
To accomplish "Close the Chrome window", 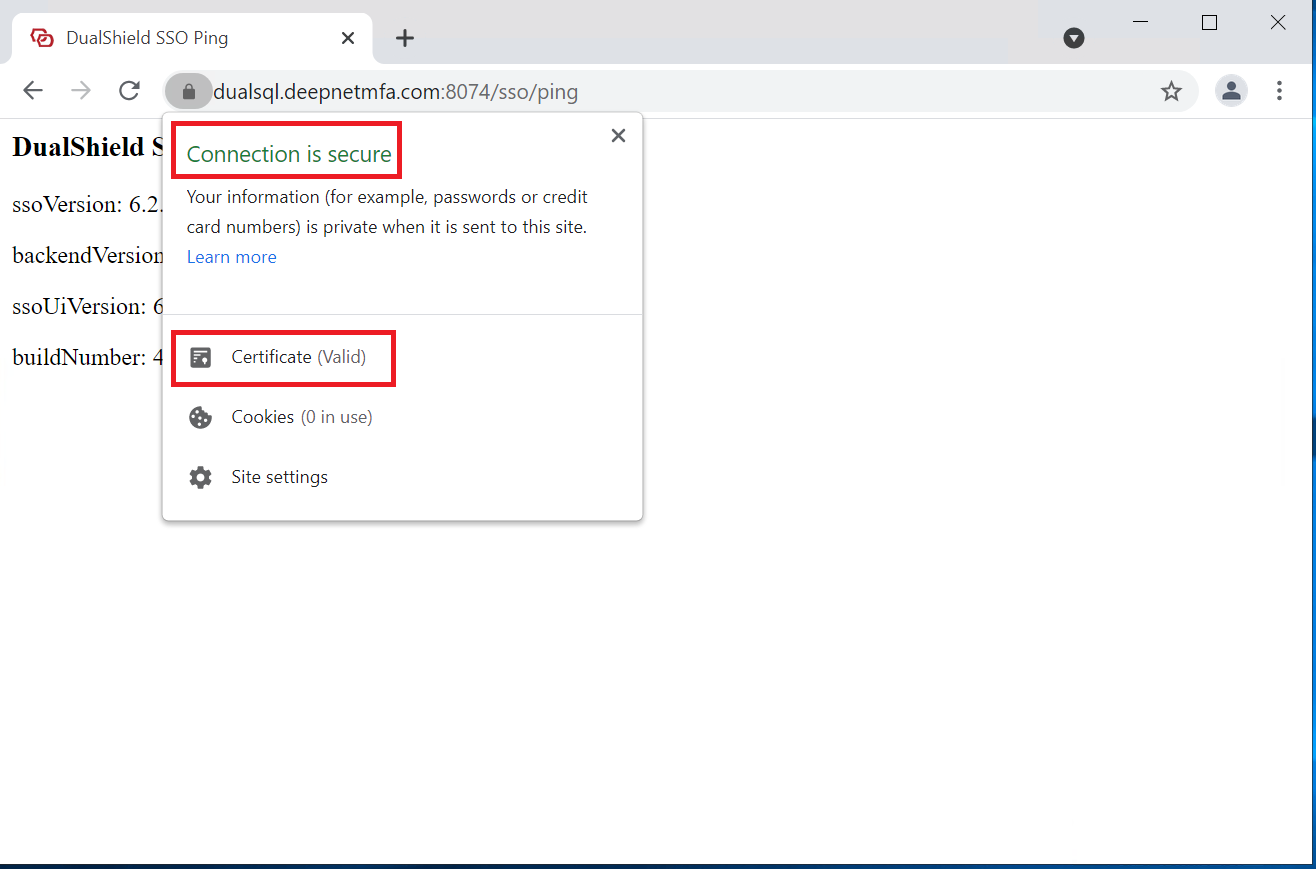I will (1278, 22).
